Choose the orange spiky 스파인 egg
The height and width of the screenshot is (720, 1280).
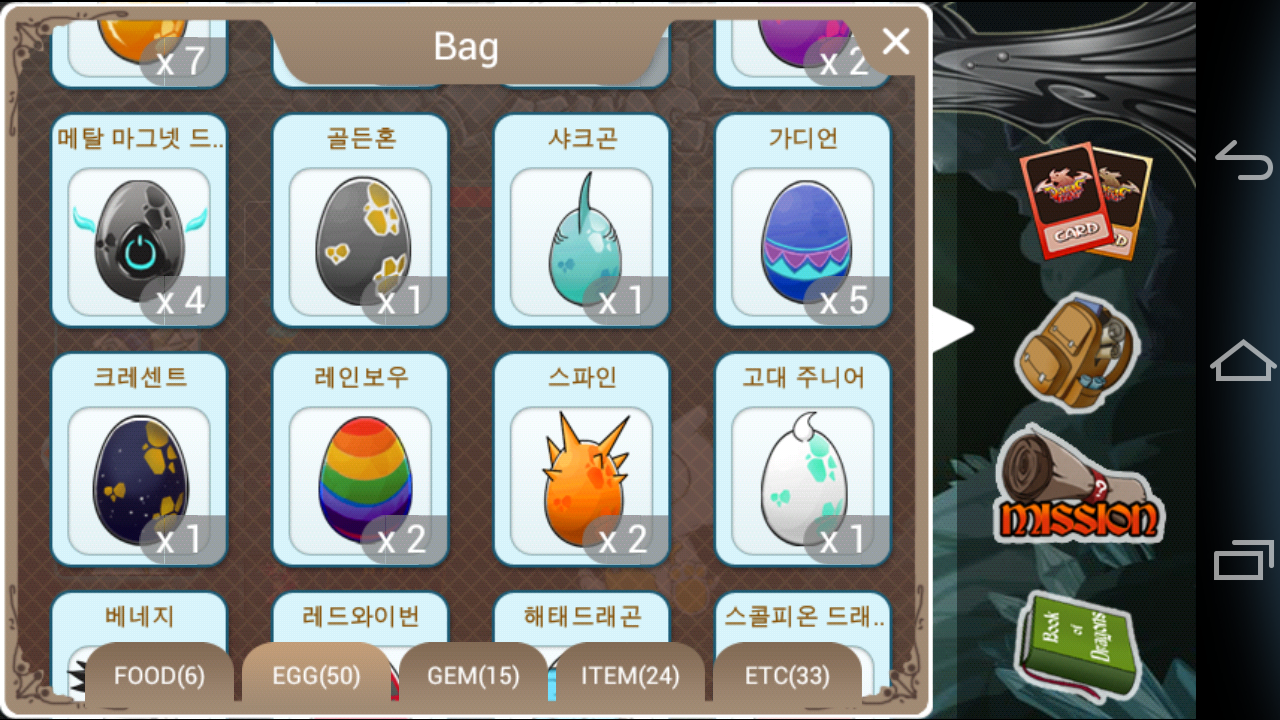581,459
